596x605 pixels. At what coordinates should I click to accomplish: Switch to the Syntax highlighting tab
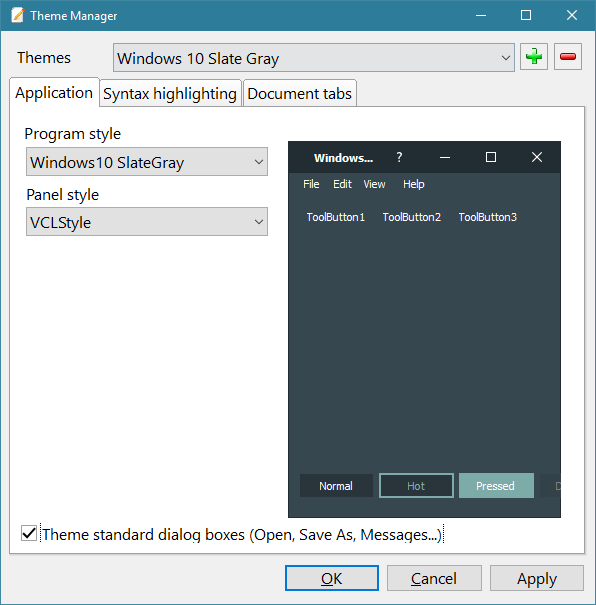pyautogui.click(x=170, y=94)
